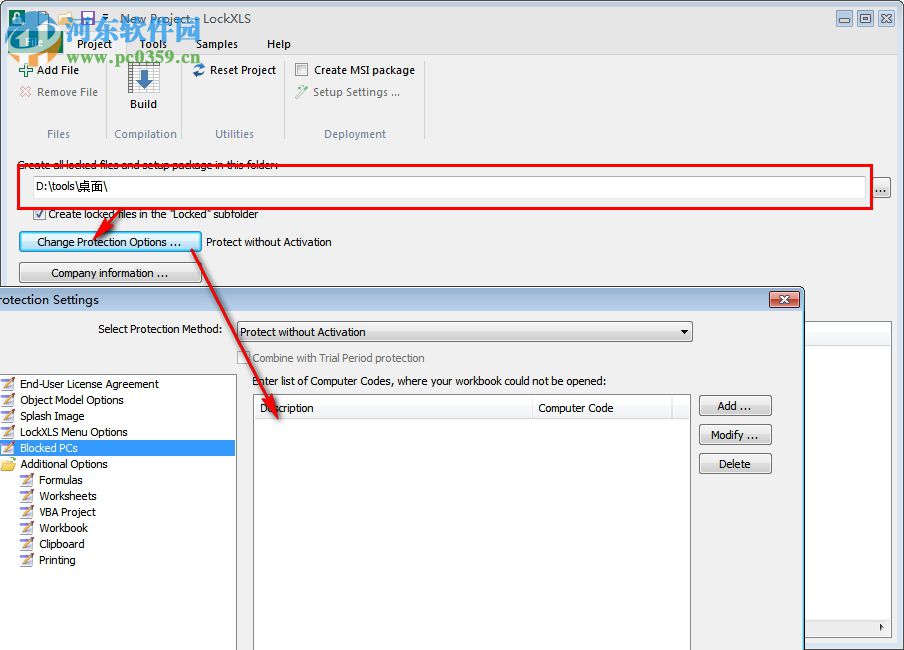This screenshot has width=904, height=650.
Task: Open the Select Protection Method dropdown
Action: point(465,332)
